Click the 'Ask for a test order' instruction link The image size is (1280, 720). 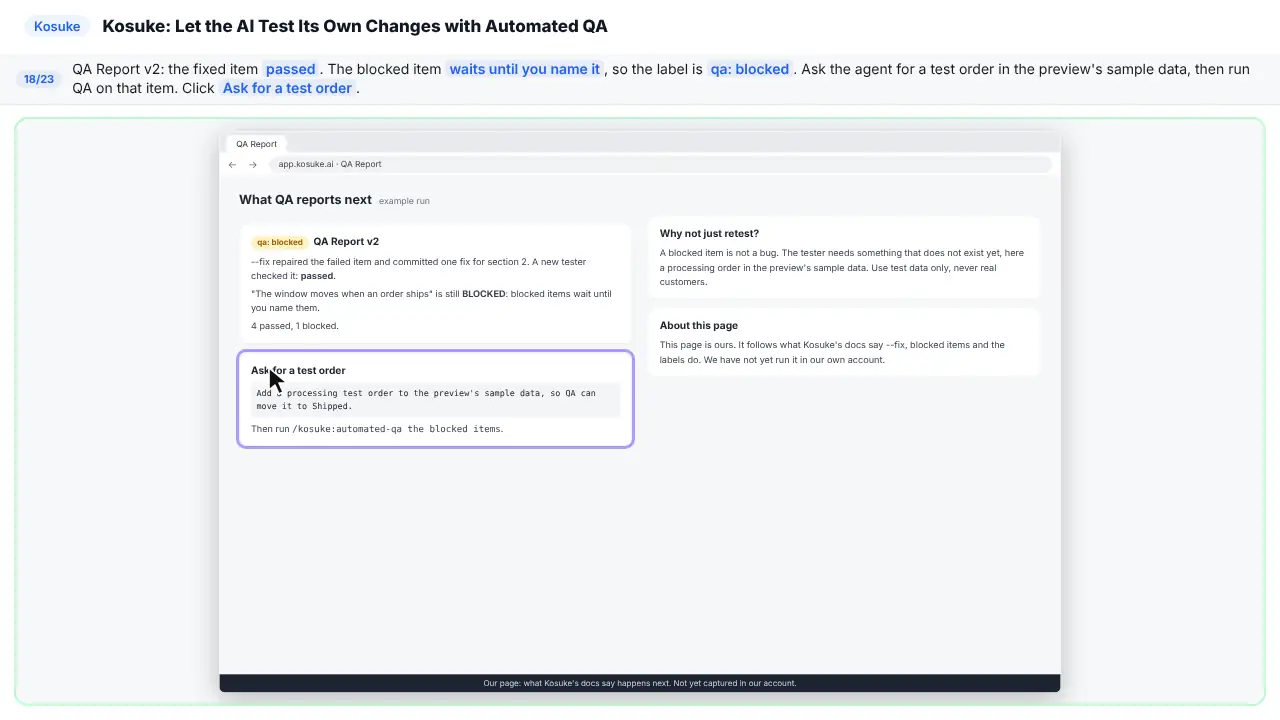point(287,88)
